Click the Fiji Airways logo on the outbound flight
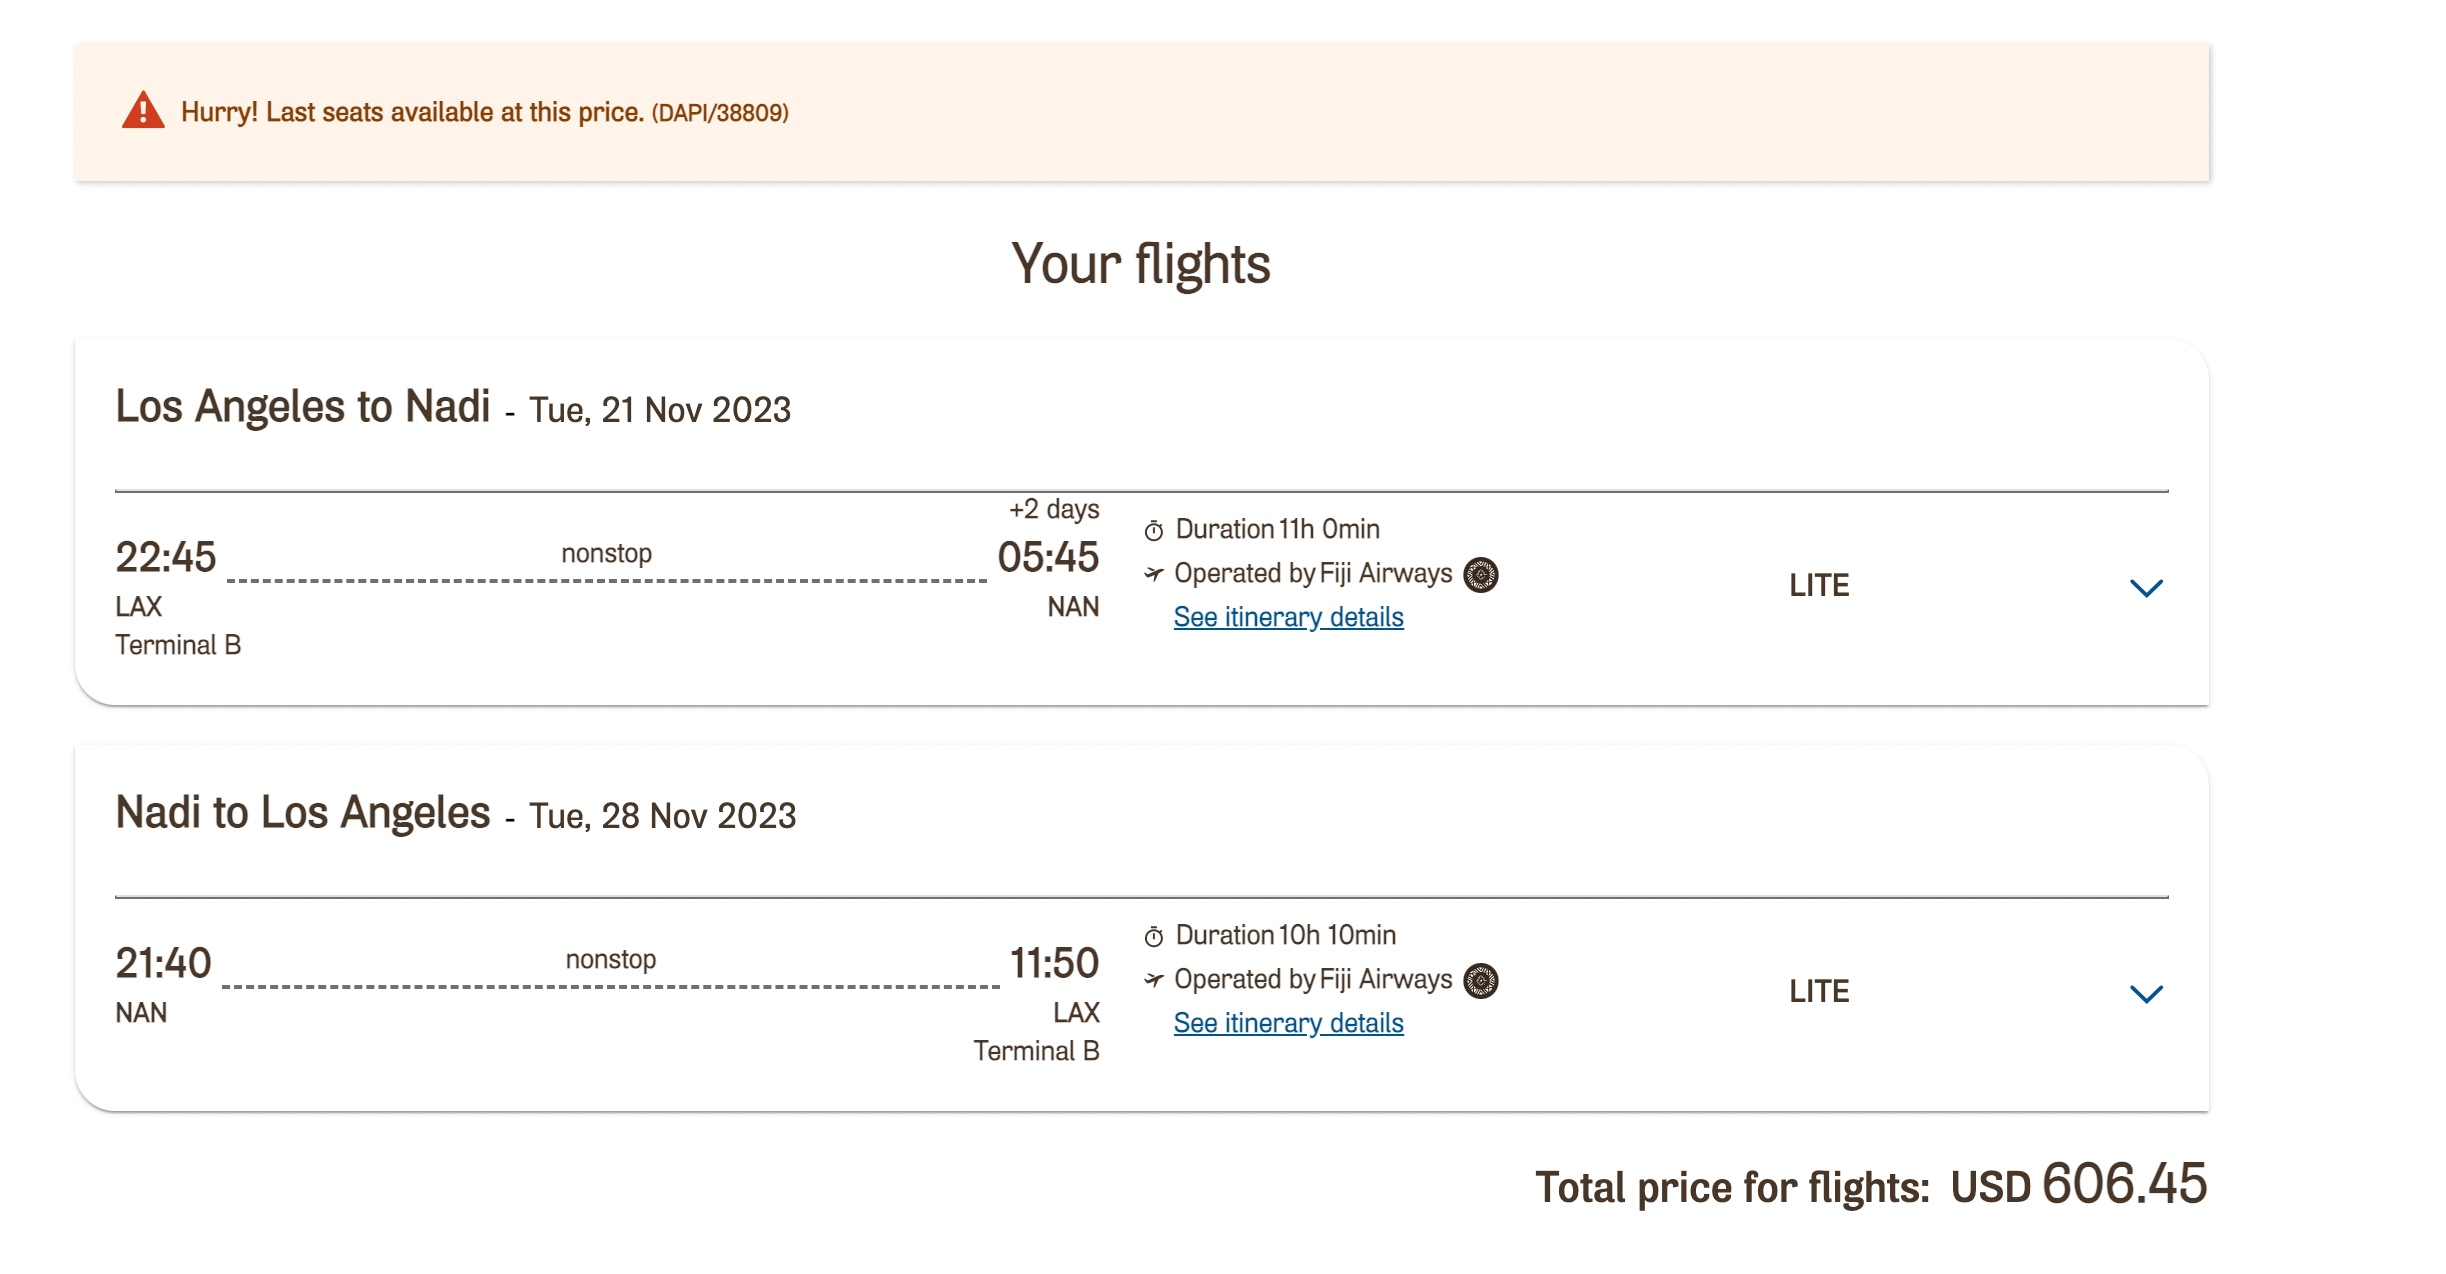This screenshot has height=1274, width=2446. (1480, 575)
